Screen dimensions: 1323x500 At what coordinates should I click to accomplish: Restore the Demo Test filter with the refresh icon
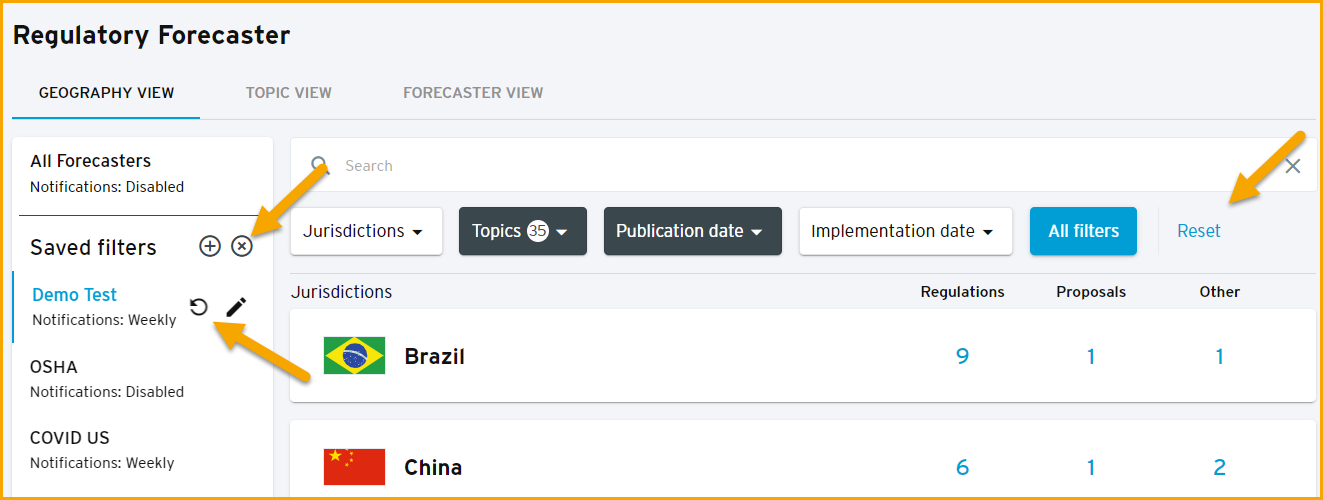click(198, 307)
